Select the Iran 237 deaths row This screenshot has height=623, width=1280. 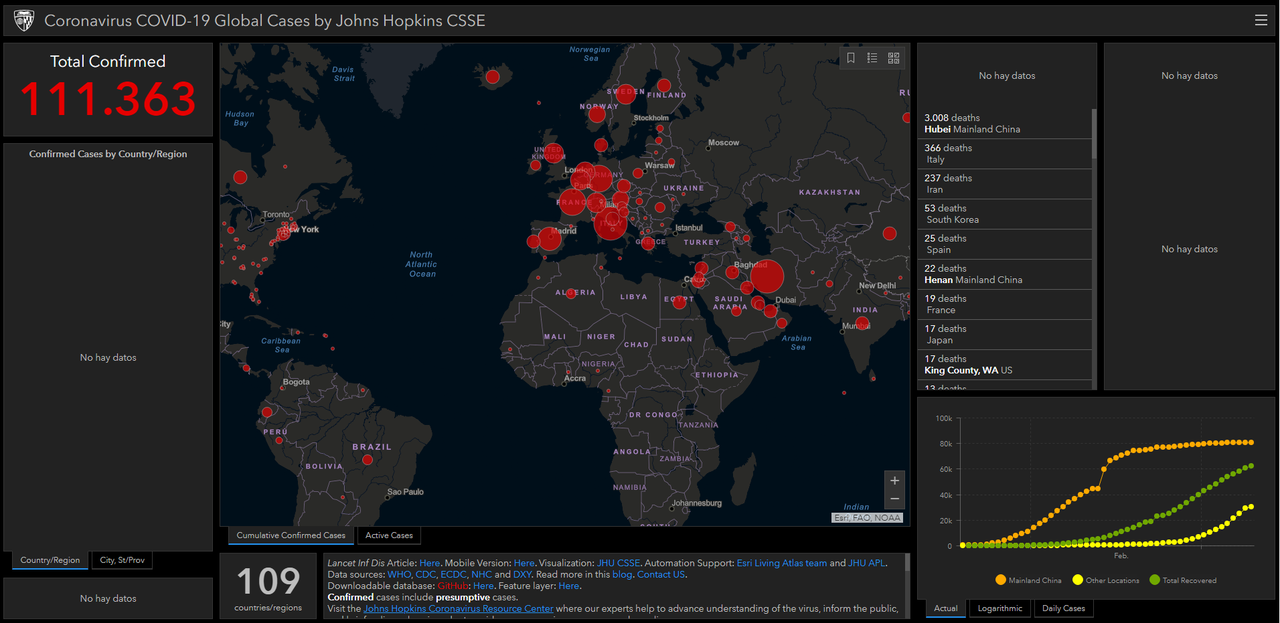point(1004,183)
